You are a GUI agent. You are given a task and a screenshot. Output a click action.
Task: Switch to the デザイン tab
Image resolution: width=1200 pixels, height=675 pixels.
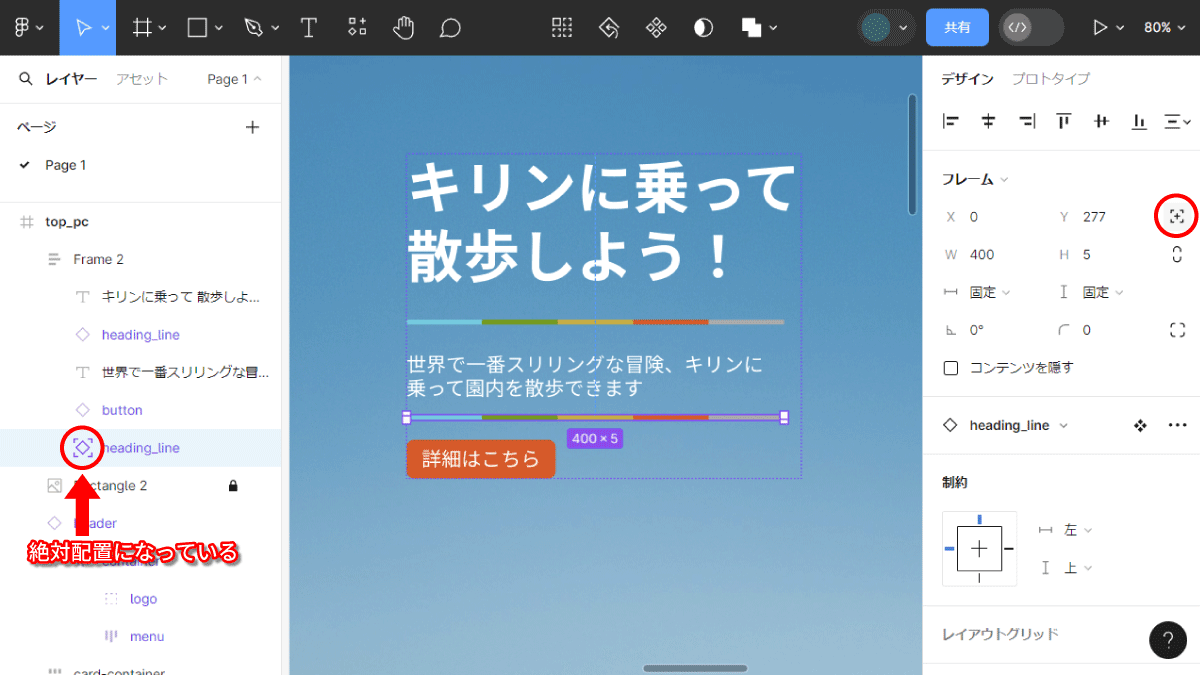pyautogui.click(x=968, y=79)
